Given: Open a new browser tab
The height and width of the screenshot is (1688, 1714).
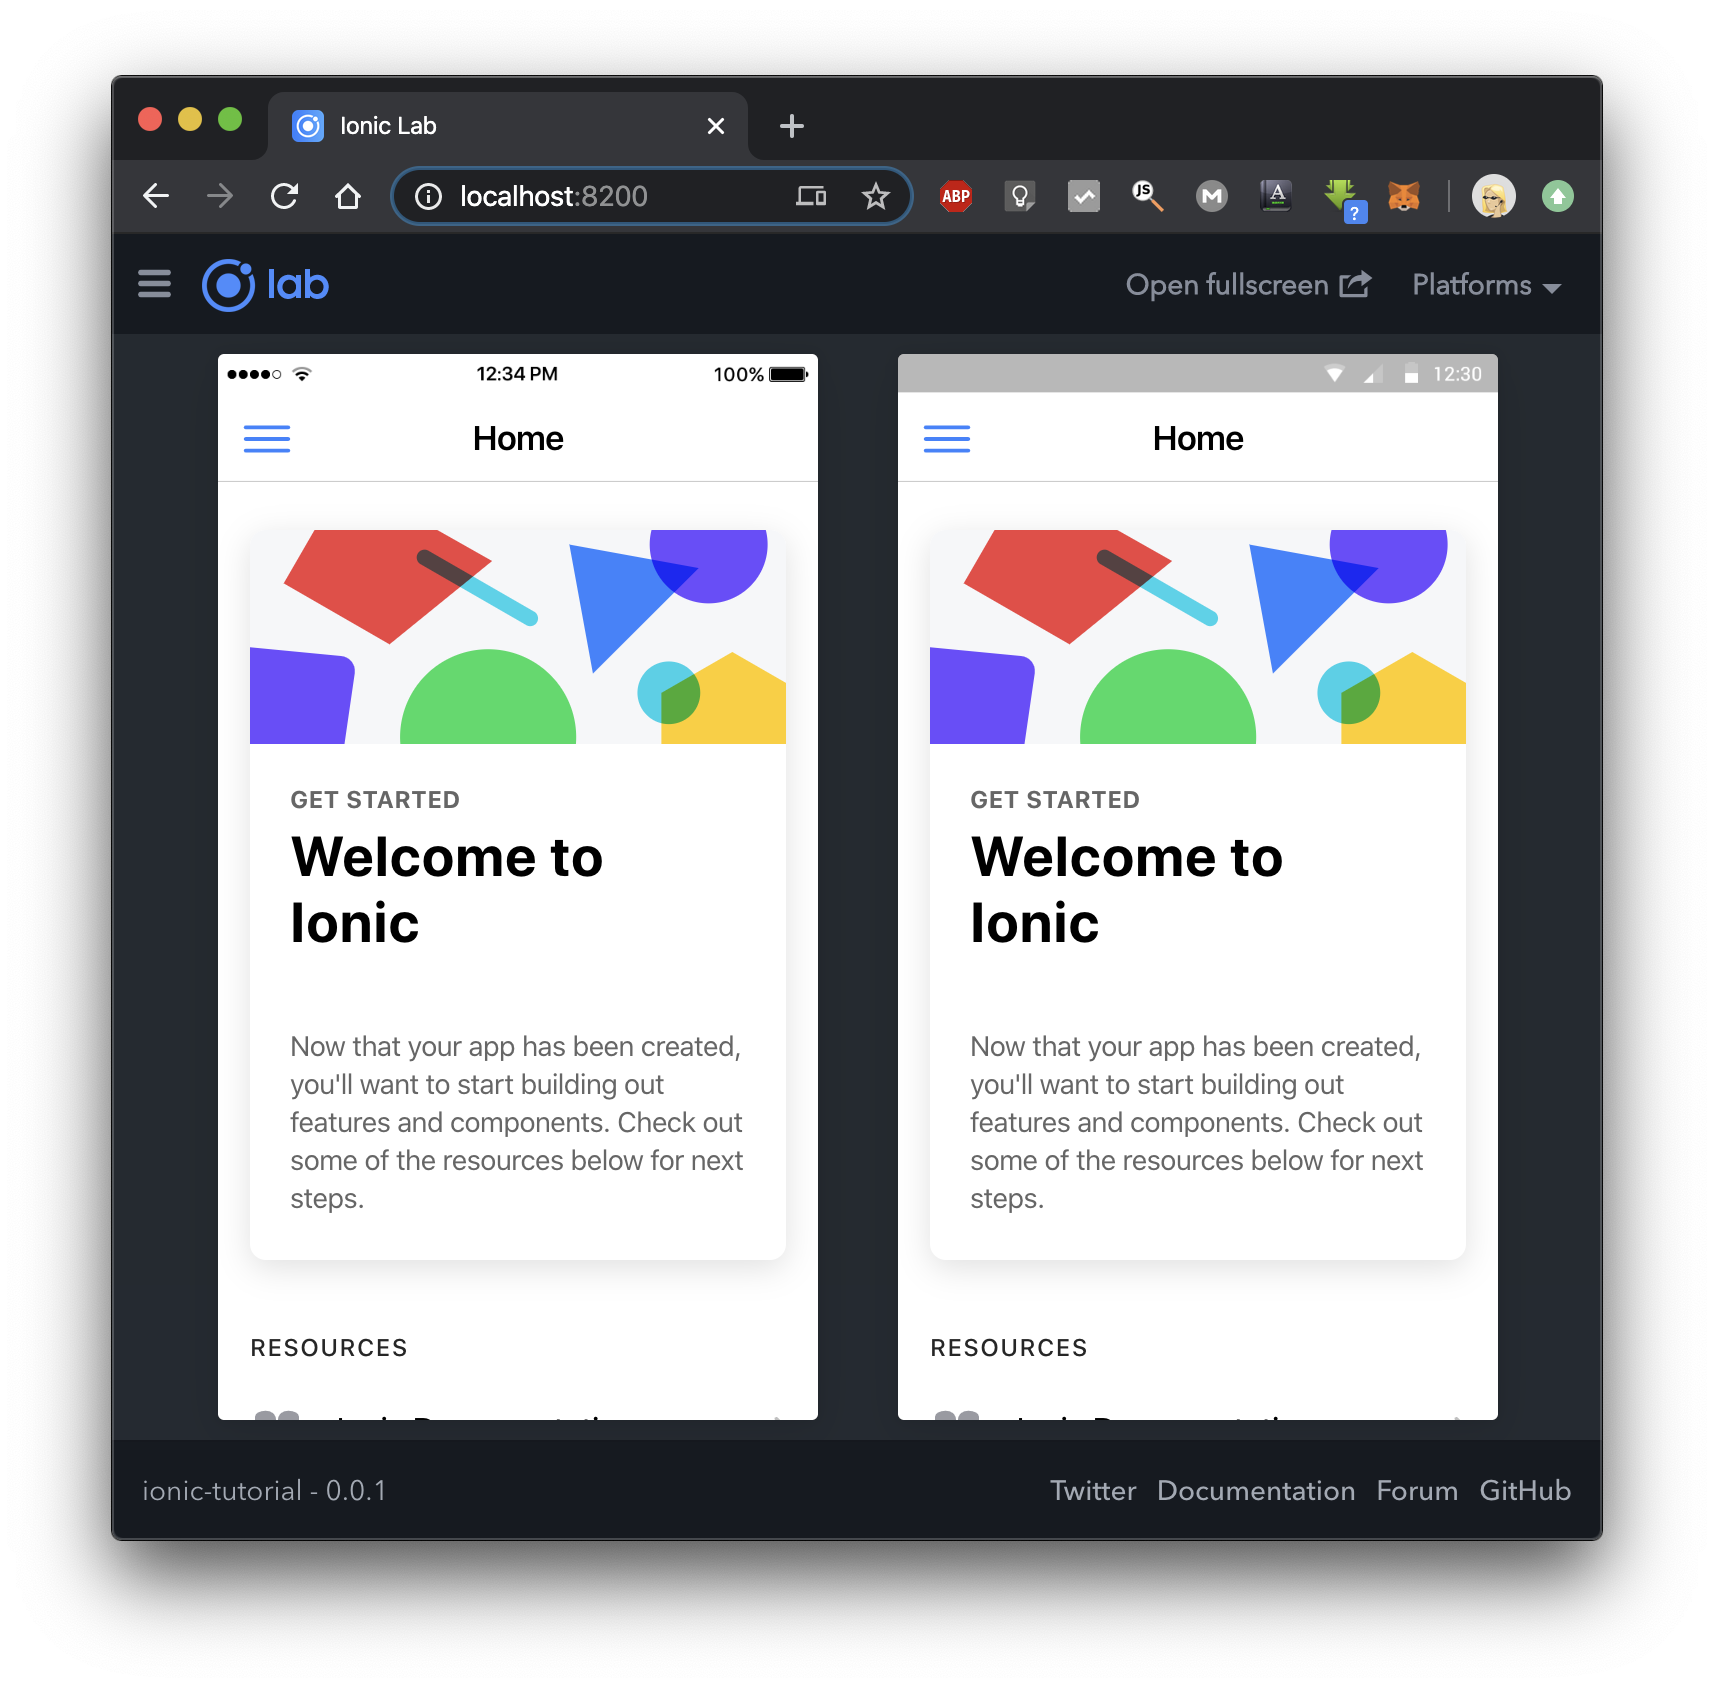Looking at the screenshot, I should 792,126.
